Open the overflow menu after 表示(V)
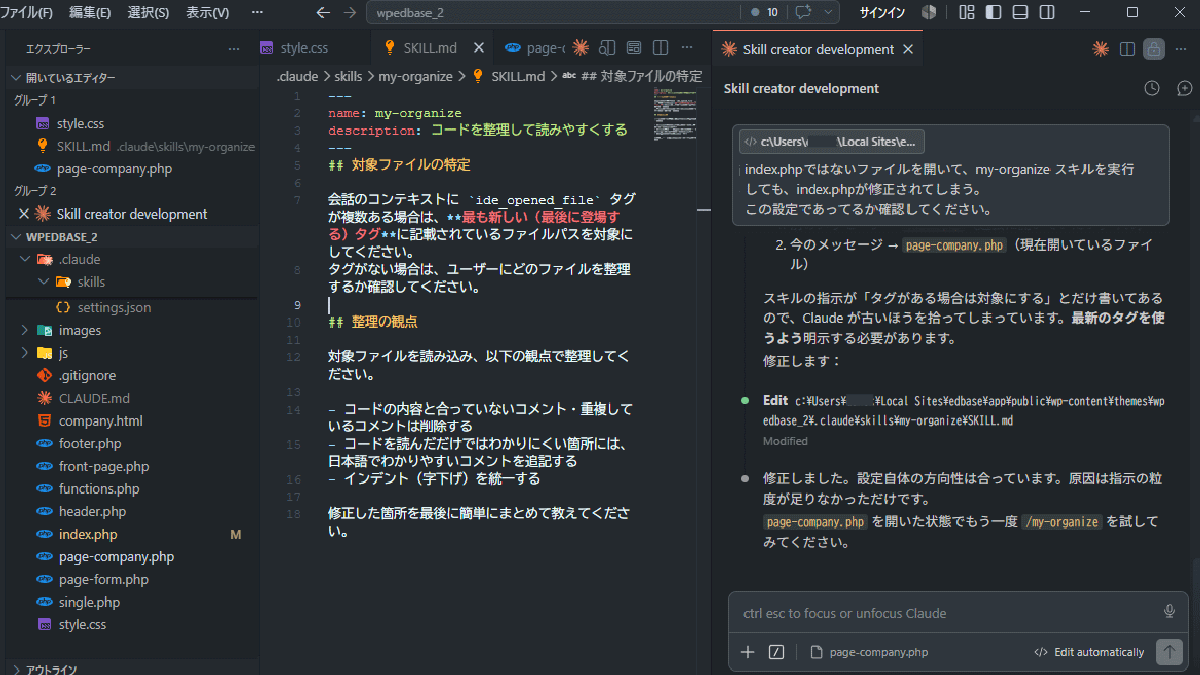This screenshot has height=675, width=1200. point(257,13)
